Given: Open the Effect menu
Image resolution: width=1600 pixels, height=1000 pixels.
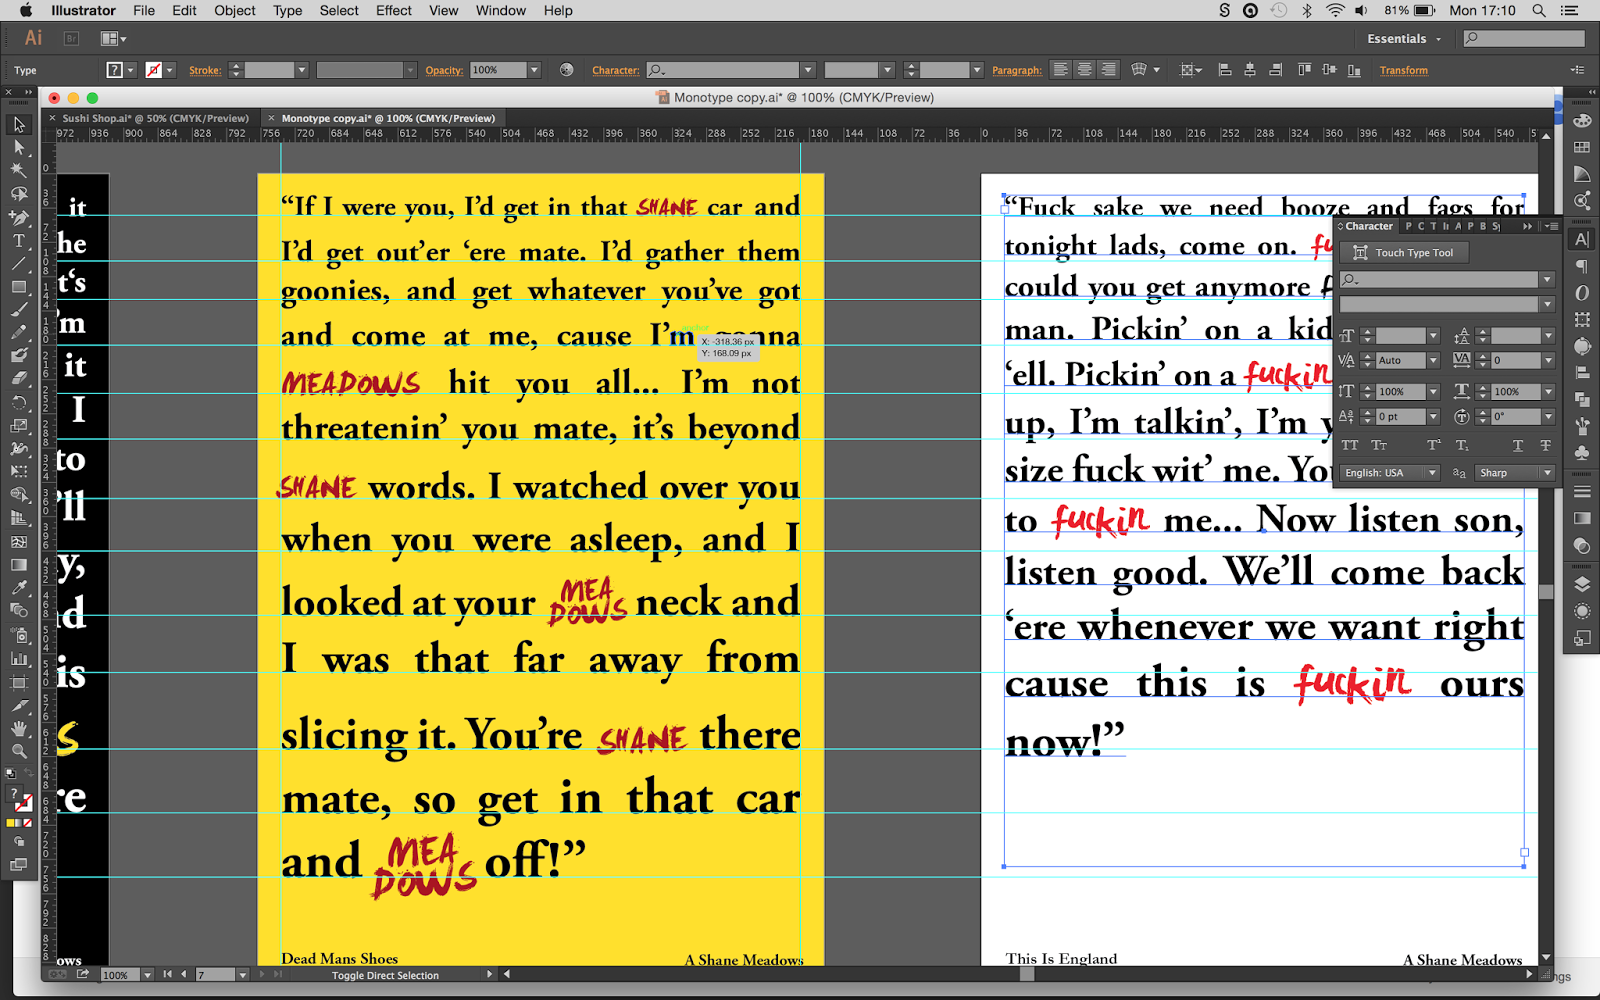Looking at the screenshot, I should [394, 11].
